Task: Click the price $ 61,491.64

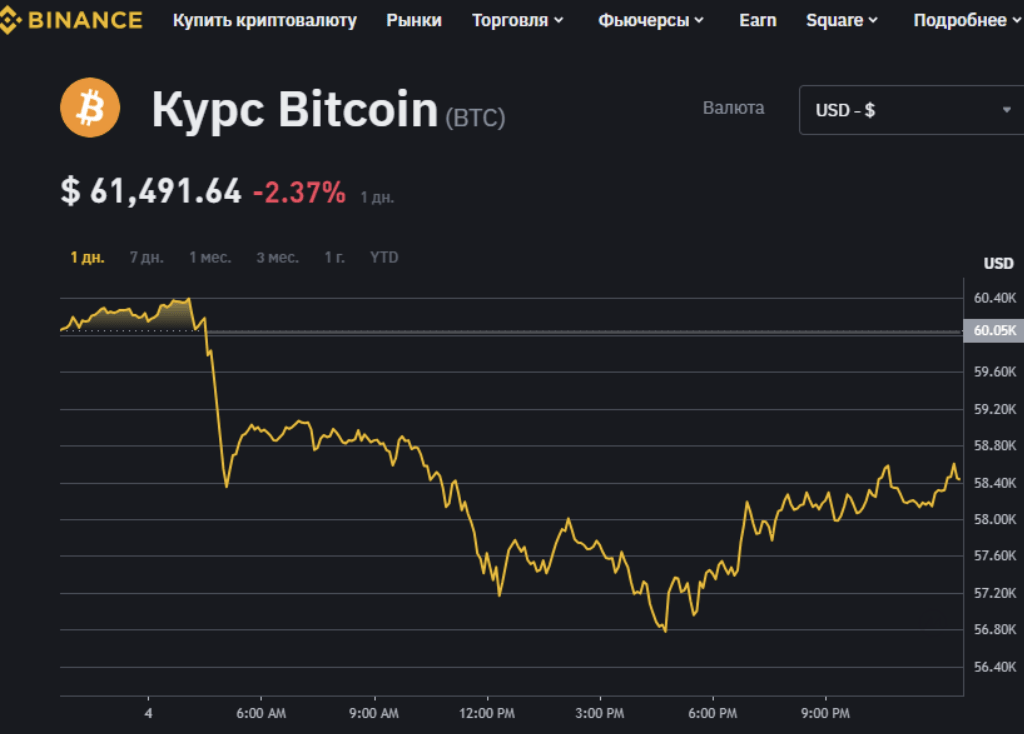Action: pos(151,191)
